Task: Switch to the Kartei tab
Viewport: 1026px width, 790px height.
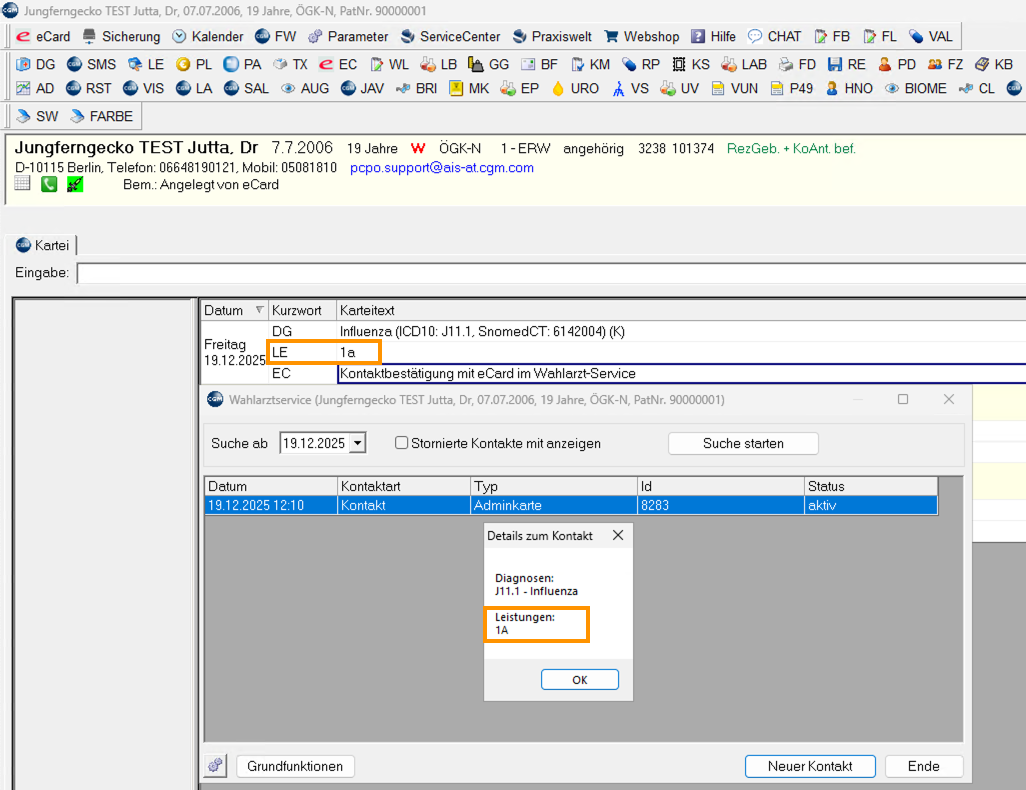Action: (43, 245)
